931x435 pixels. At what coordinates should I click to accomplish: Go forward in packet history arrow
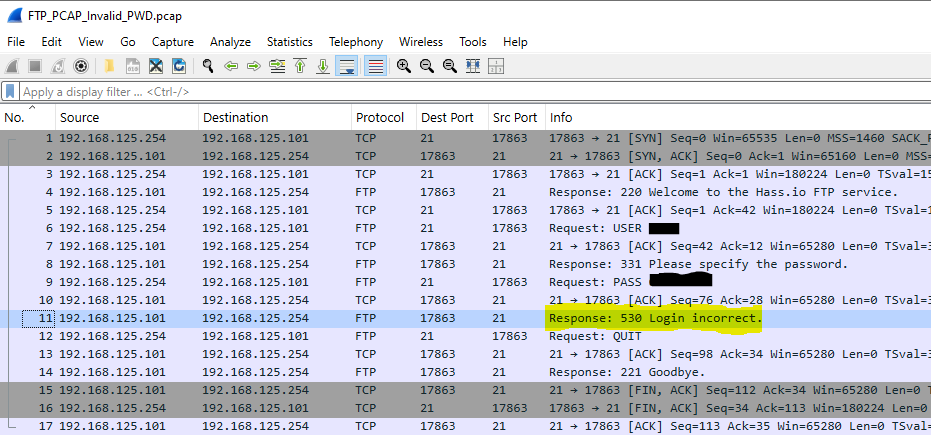pyautogui.click(x=254, y=66)
